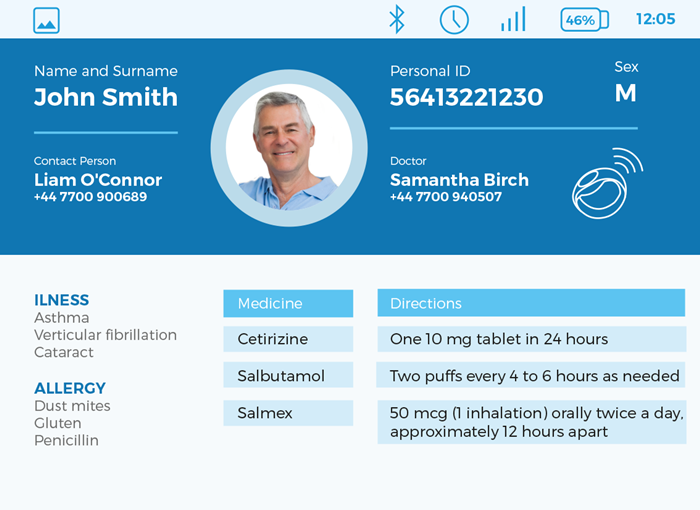This screenshot has width=700, height=510.
Task: Call contact number +44 7700 900689
Action: (90, 197)
